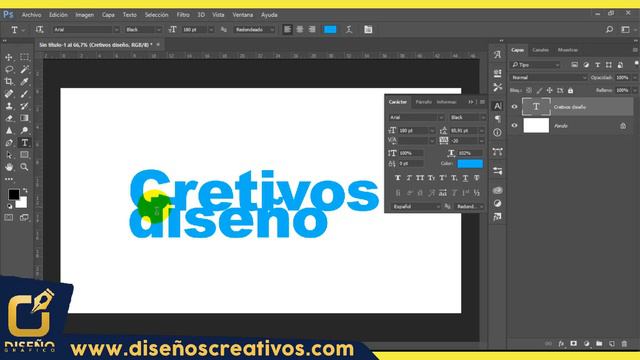Select the Eraser tool
Screen dimensions: 640x360
[9, 118]
